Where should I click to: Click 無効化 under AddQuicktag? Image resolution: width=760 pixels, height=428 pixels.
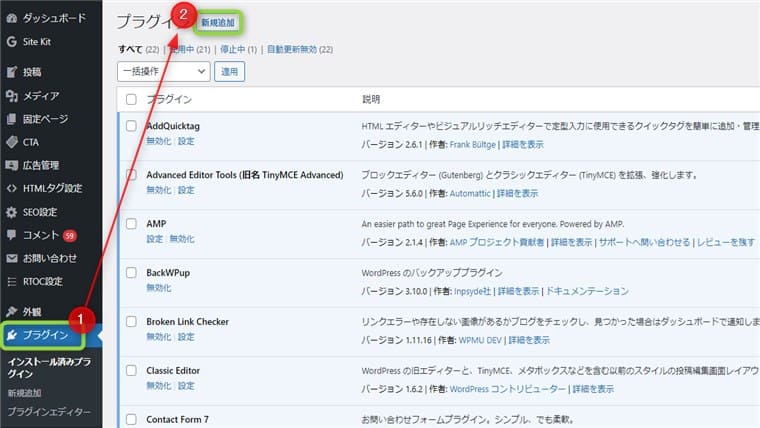[159, 141]
